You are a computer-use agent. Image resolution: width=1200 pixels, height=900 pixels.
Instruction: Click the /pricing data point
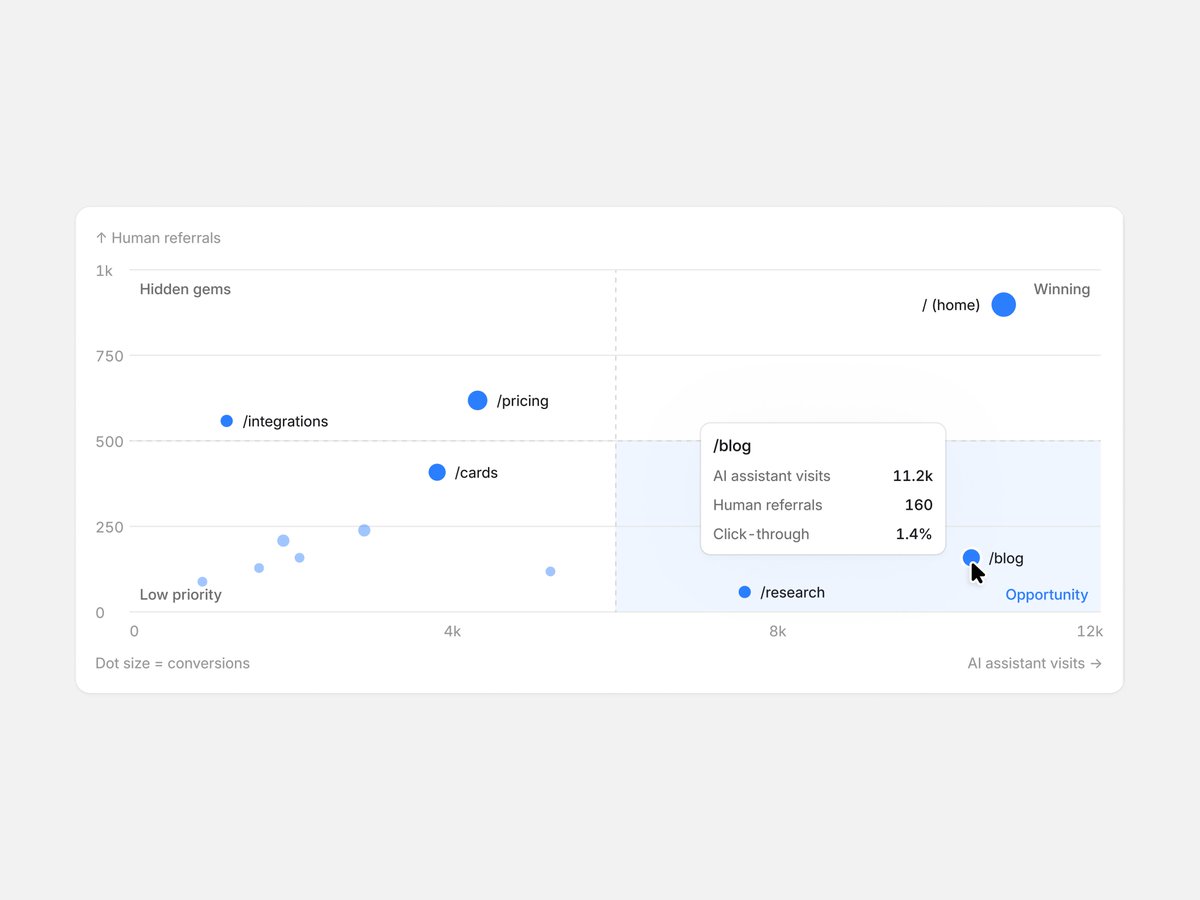pos(478,400)
